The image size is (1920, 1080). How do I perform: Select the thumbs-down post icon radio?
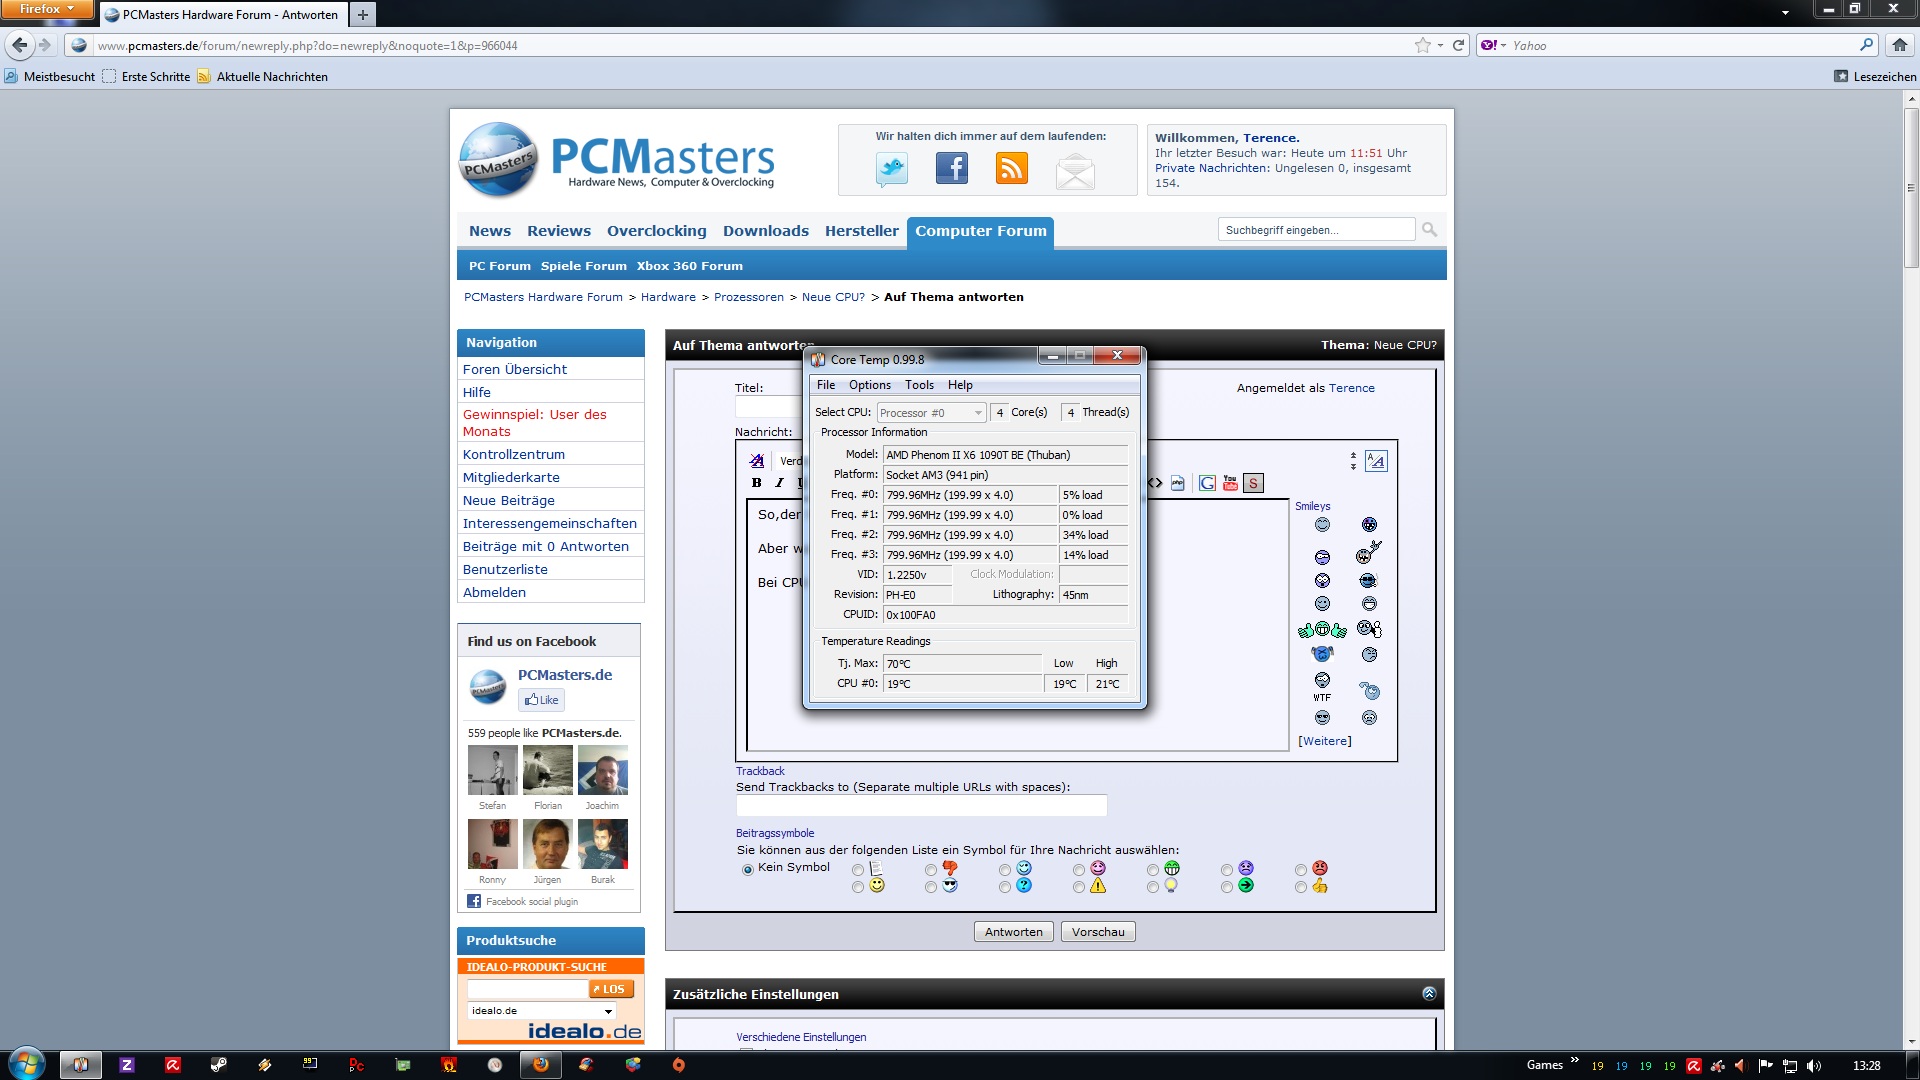(x=931, y=870)
